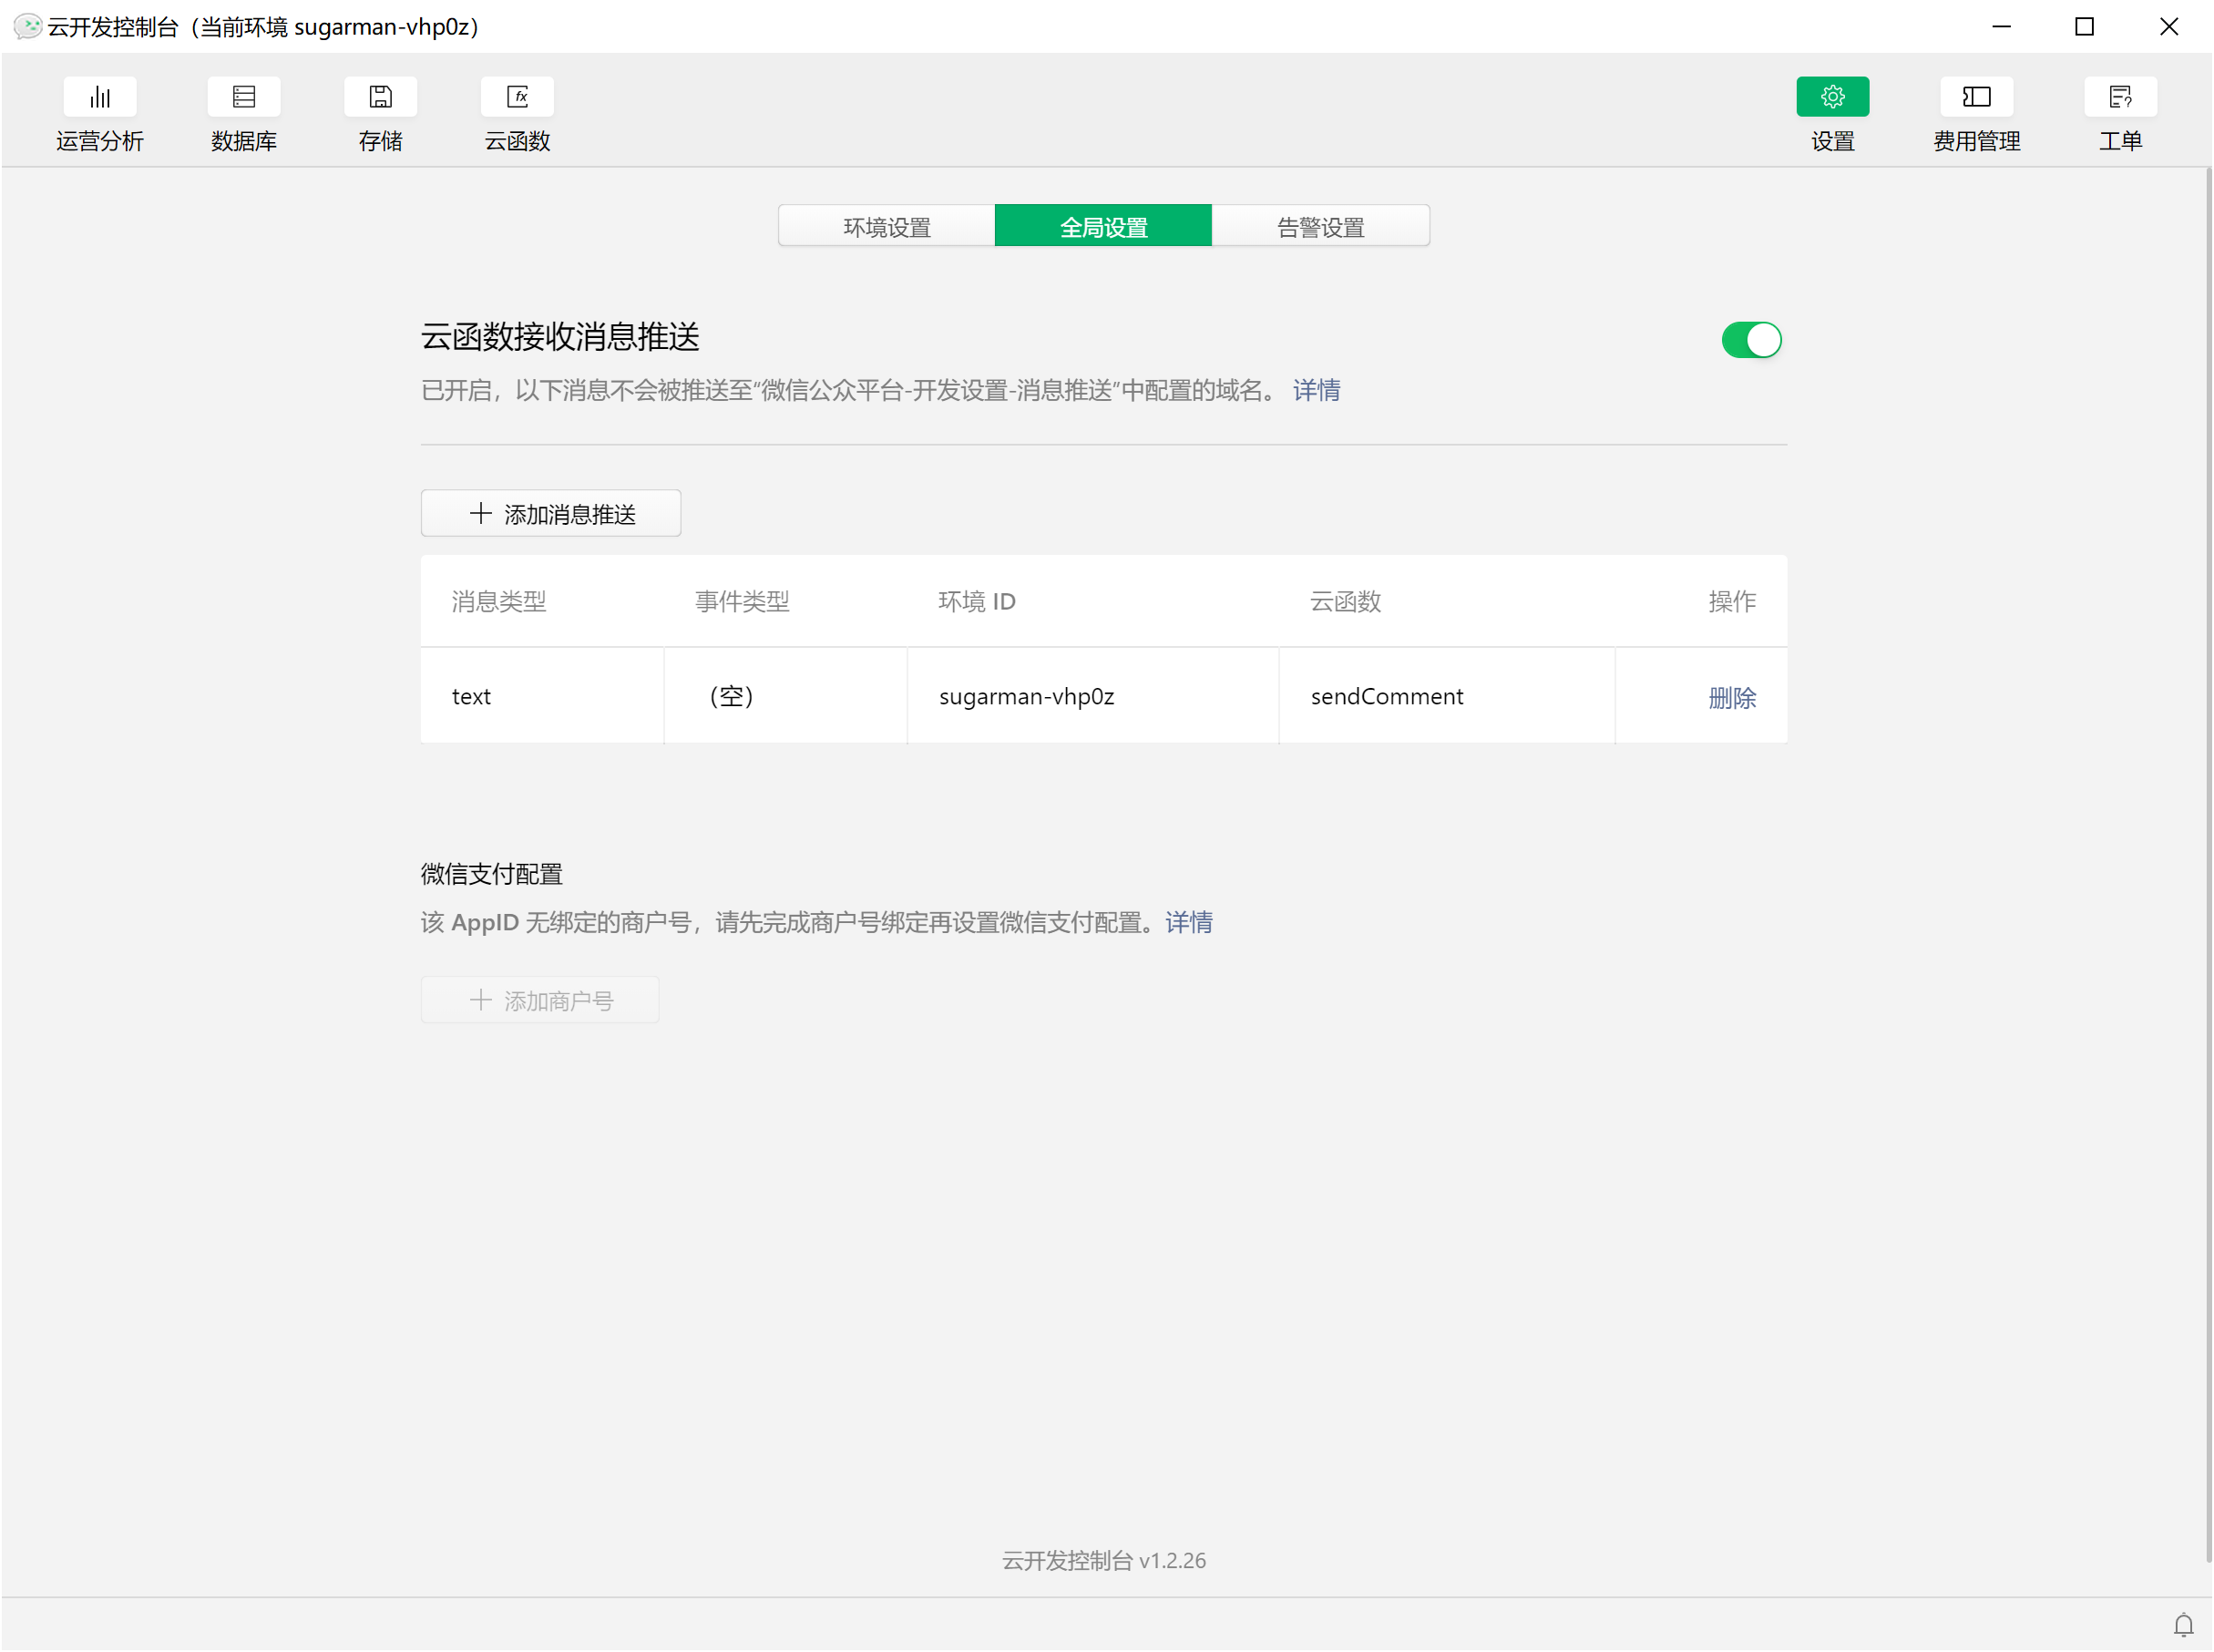Open the 运营分析 analytics icon
This screenshot has height=1652, width=2214.
tap(99, 97)
